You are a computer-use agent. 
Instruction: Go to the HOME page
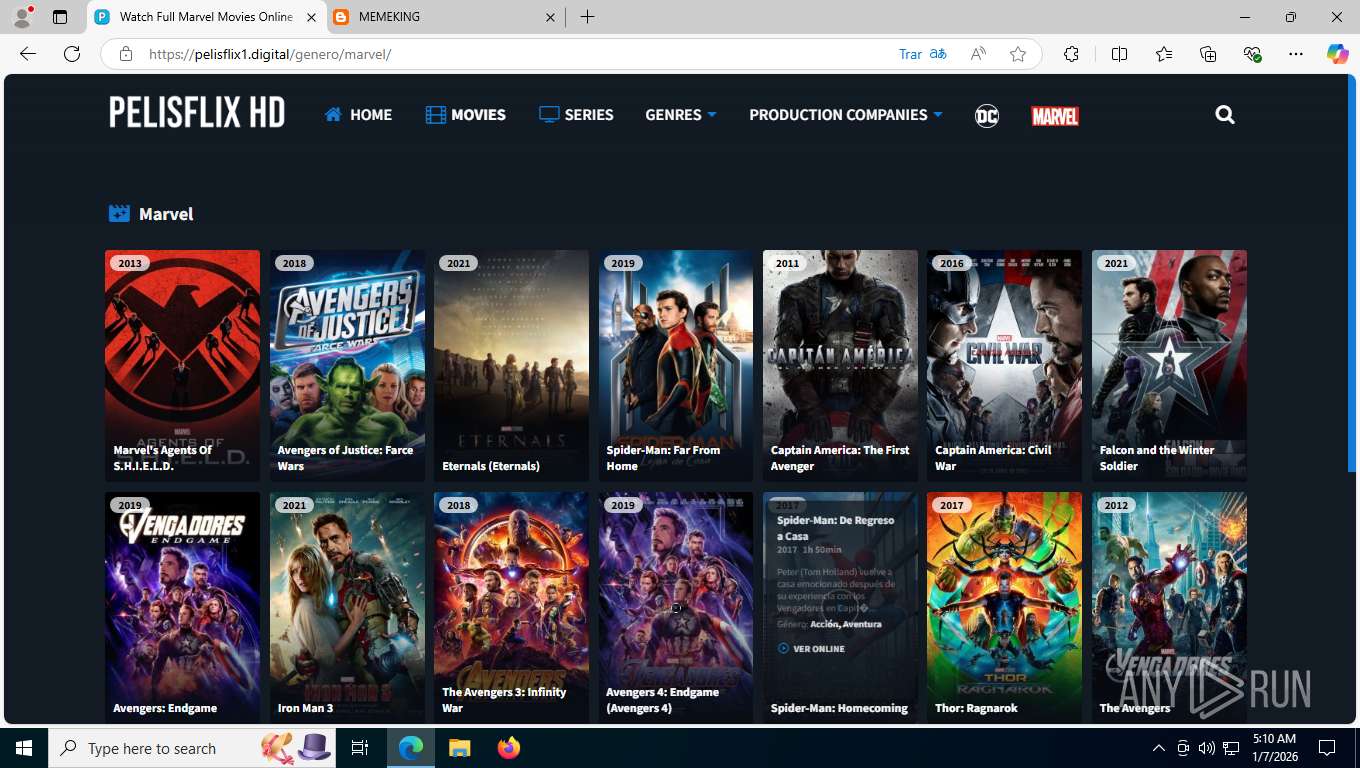click(358, 115)
